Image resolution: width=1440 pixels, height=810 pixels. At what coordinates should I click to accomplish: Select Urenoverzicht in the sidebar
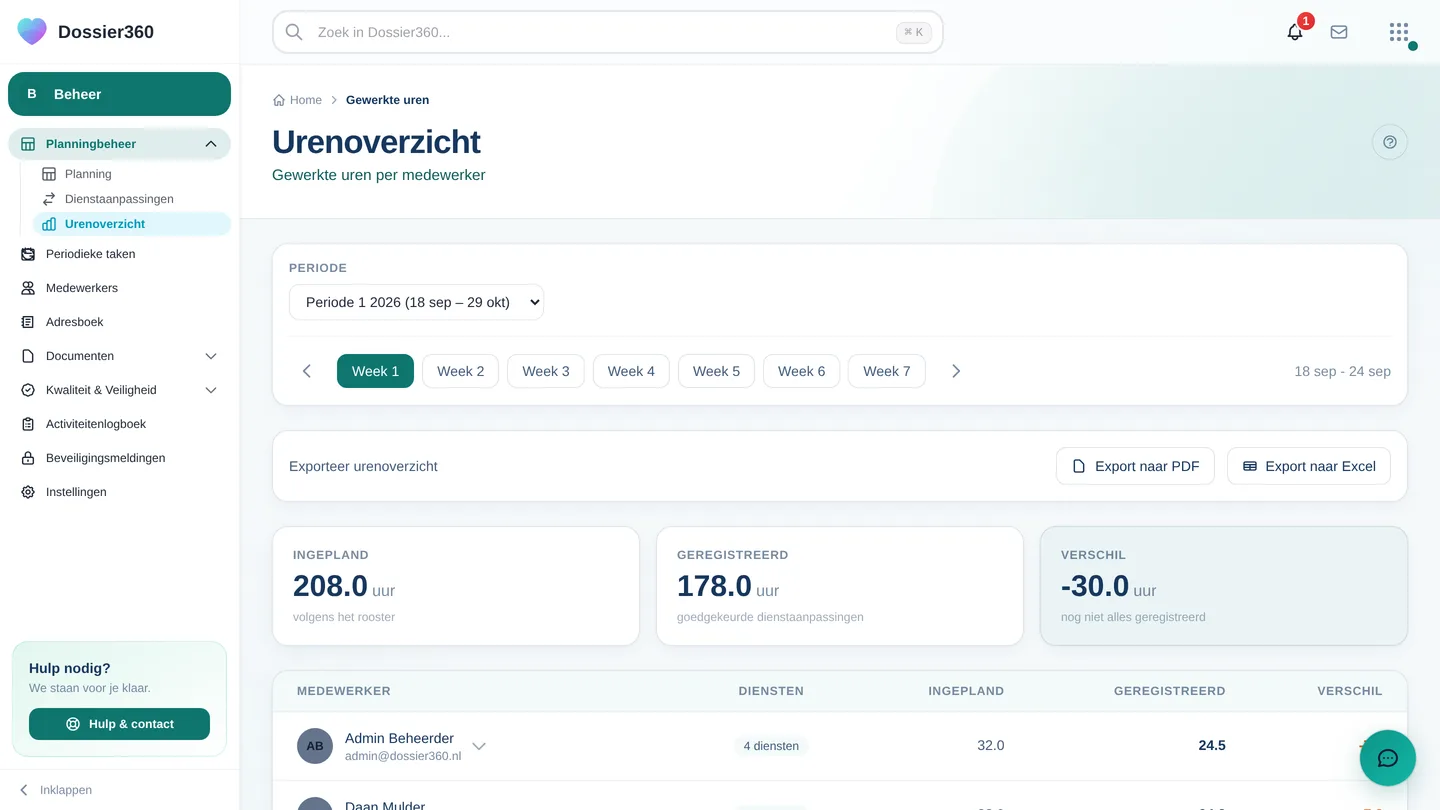click(132, 224)
